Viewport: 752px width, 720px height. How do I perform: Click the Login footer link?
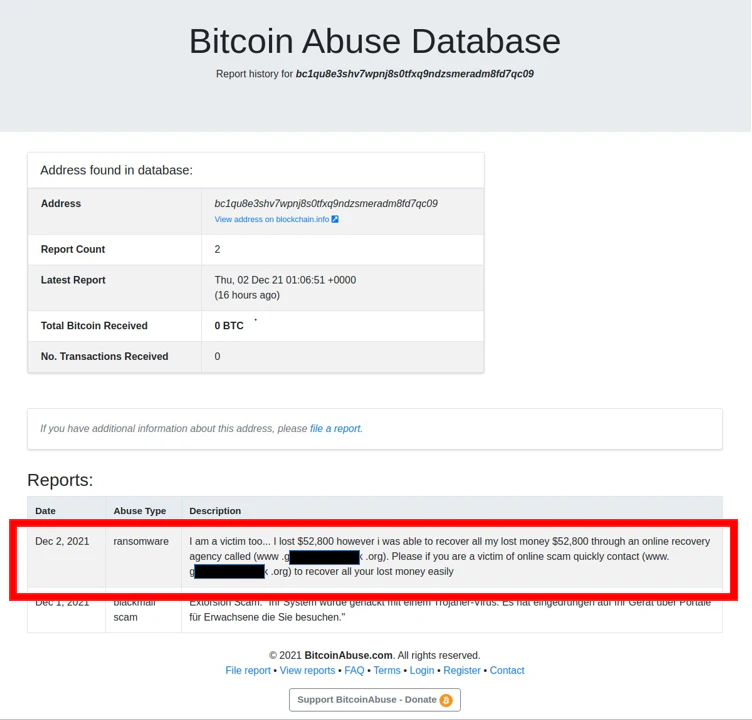[x=422, y=671]
